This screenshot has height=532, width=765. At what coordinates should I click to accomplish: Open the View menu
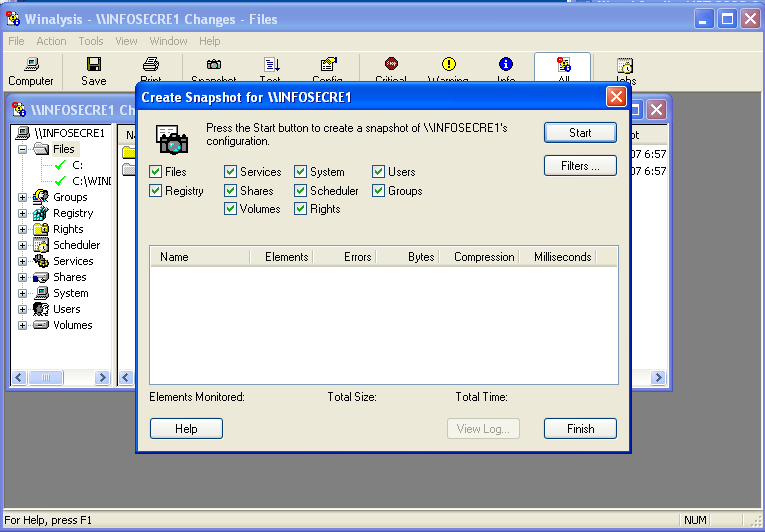pyautogui.click(x=126, y=41)
